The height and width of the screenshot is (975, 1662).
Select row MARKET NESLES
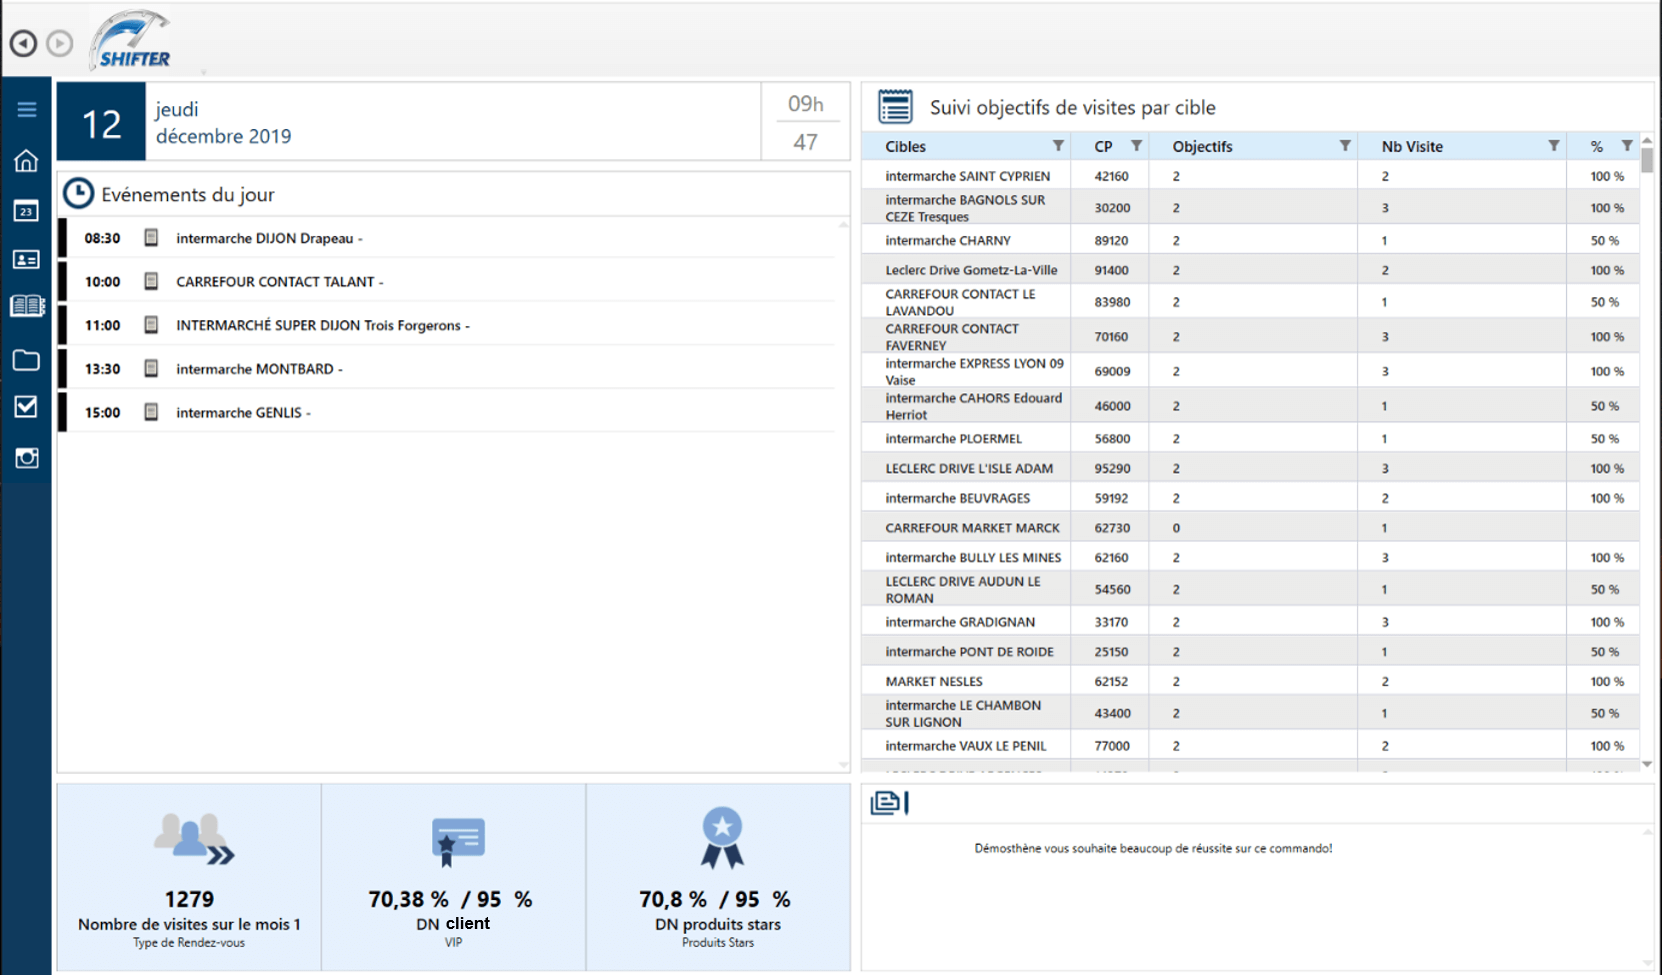pyautogui.click(x=1250, y=681)
